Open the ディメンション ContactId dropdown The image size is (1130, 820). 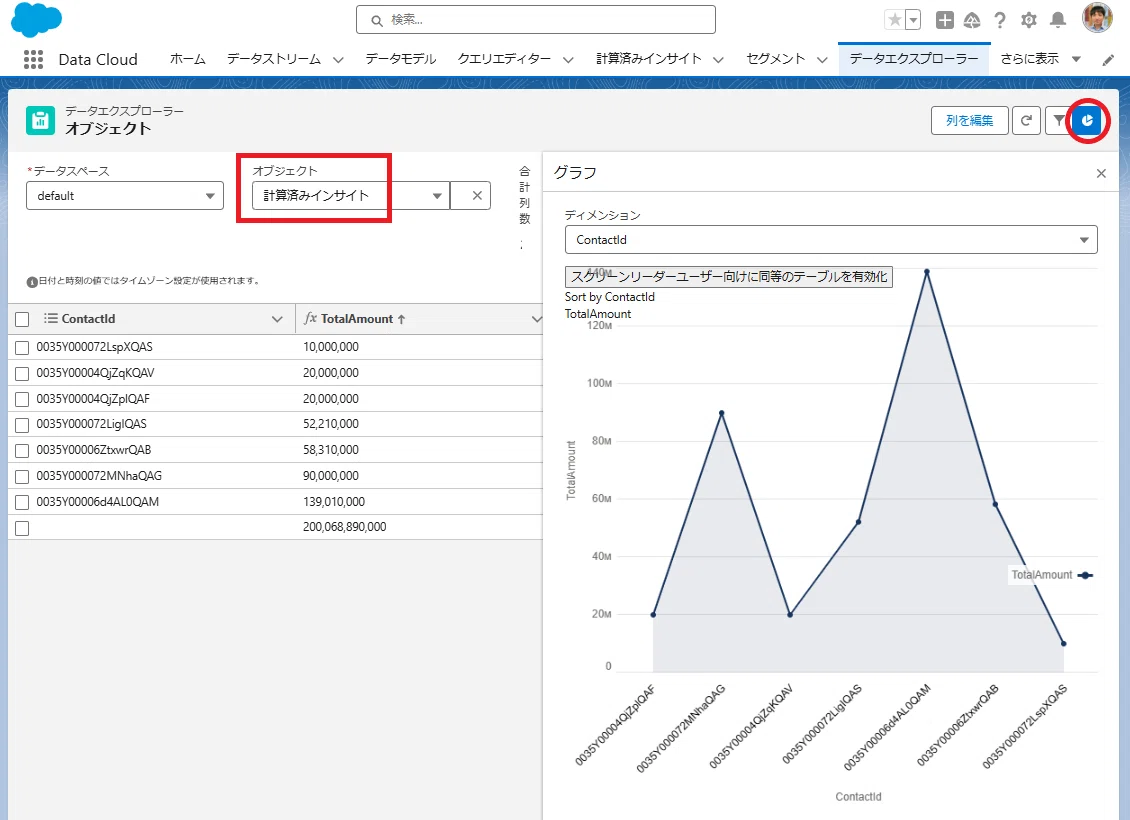click(831, 240)
